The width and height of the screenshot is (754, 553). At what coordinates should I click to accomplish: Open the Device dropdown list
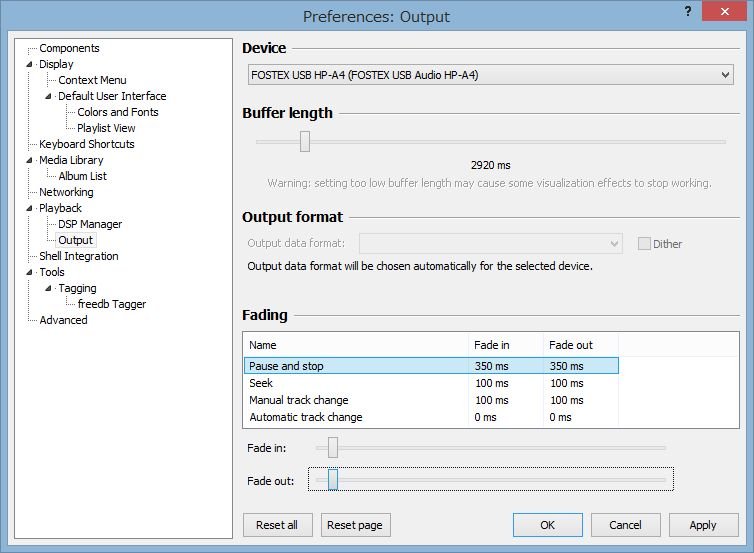tap(490, 75)
